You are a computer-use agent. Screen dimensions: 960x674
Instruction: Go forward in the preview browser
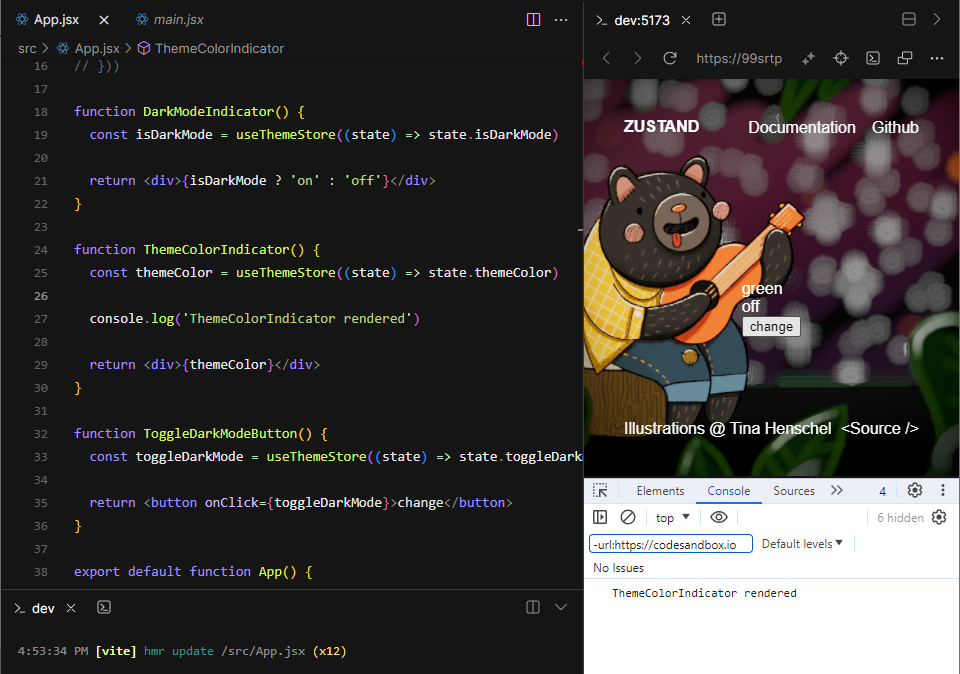[637, 58]
